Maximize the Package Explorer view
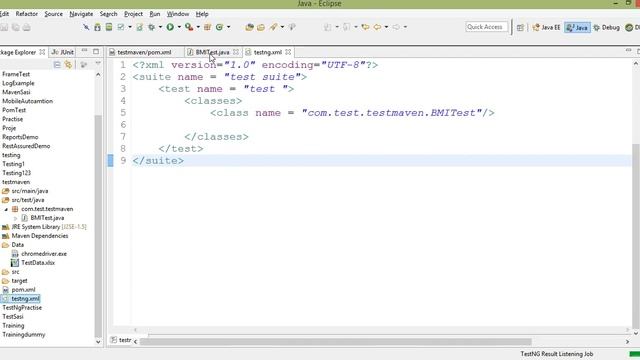 tap(96, 51)
